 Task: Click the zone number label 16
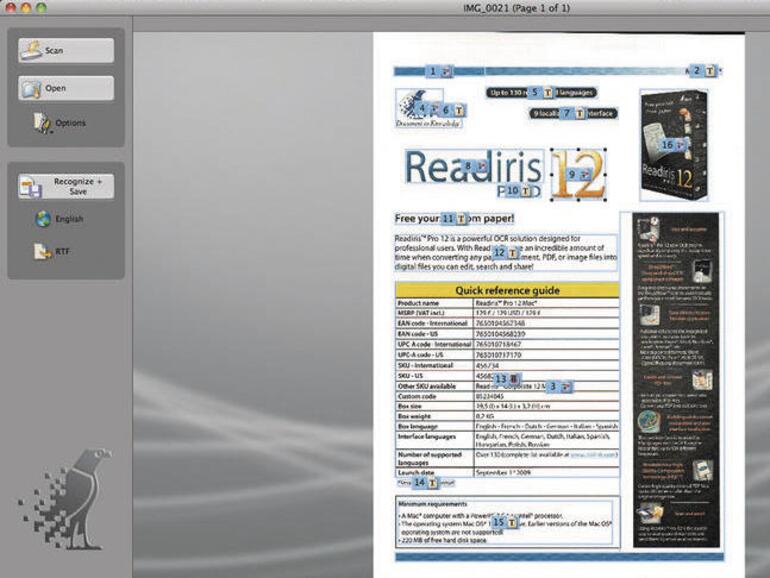(x=667, y=145)
